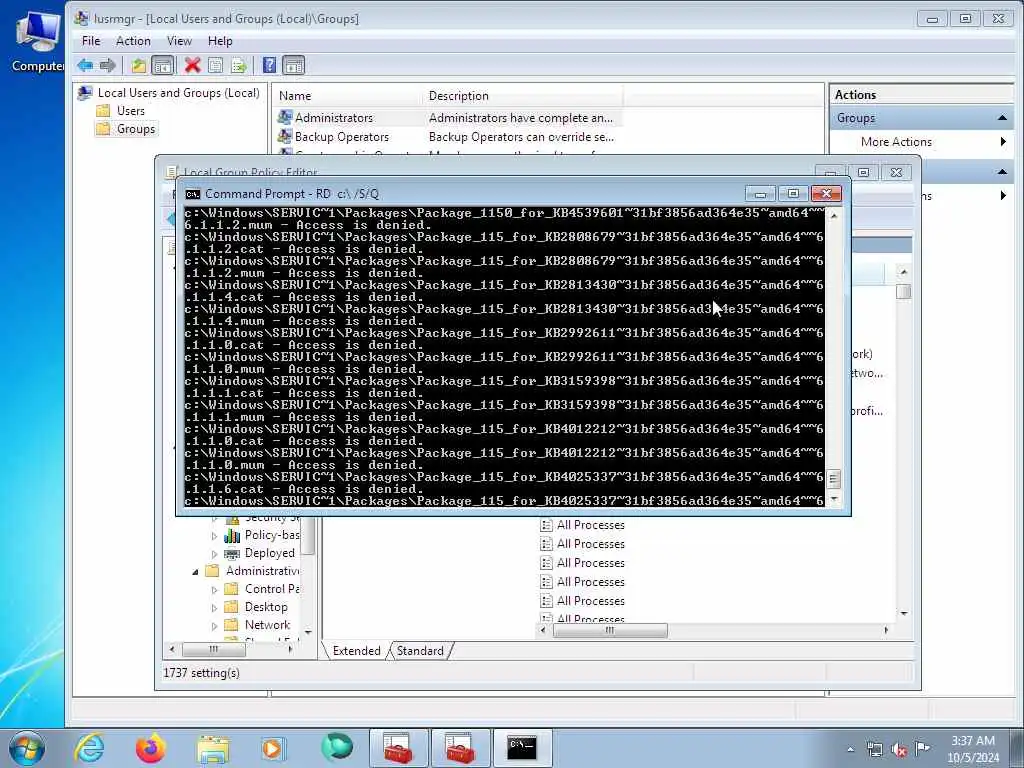Click the muted volume tray icon
Image resolution: width=1024 pixels, height=768 pixels.
pyautogui.click(x=899, y=750)
